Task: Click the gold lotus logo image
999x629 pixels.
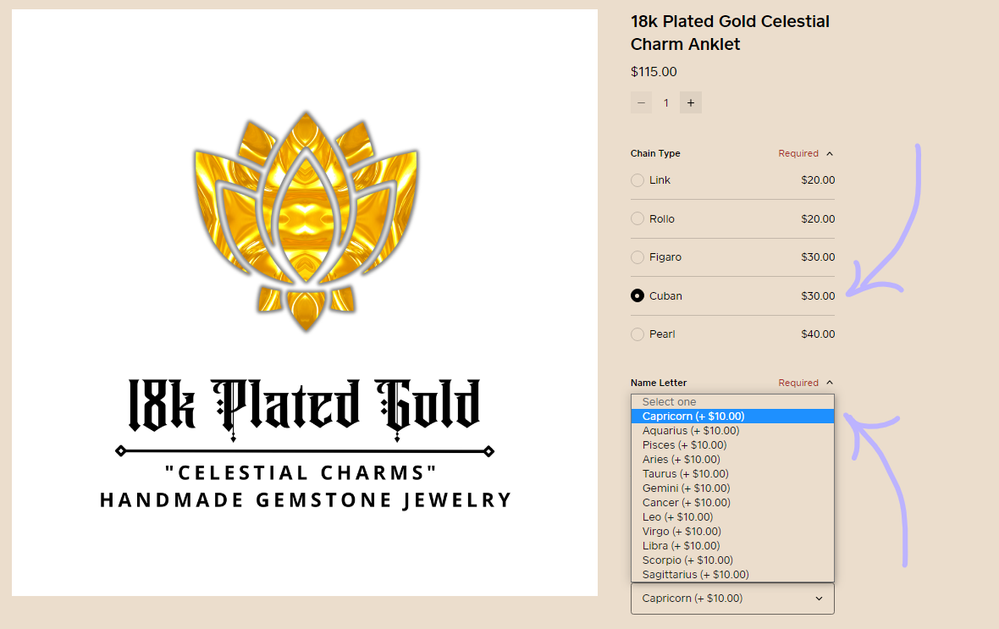Action: tap(304, 220)
